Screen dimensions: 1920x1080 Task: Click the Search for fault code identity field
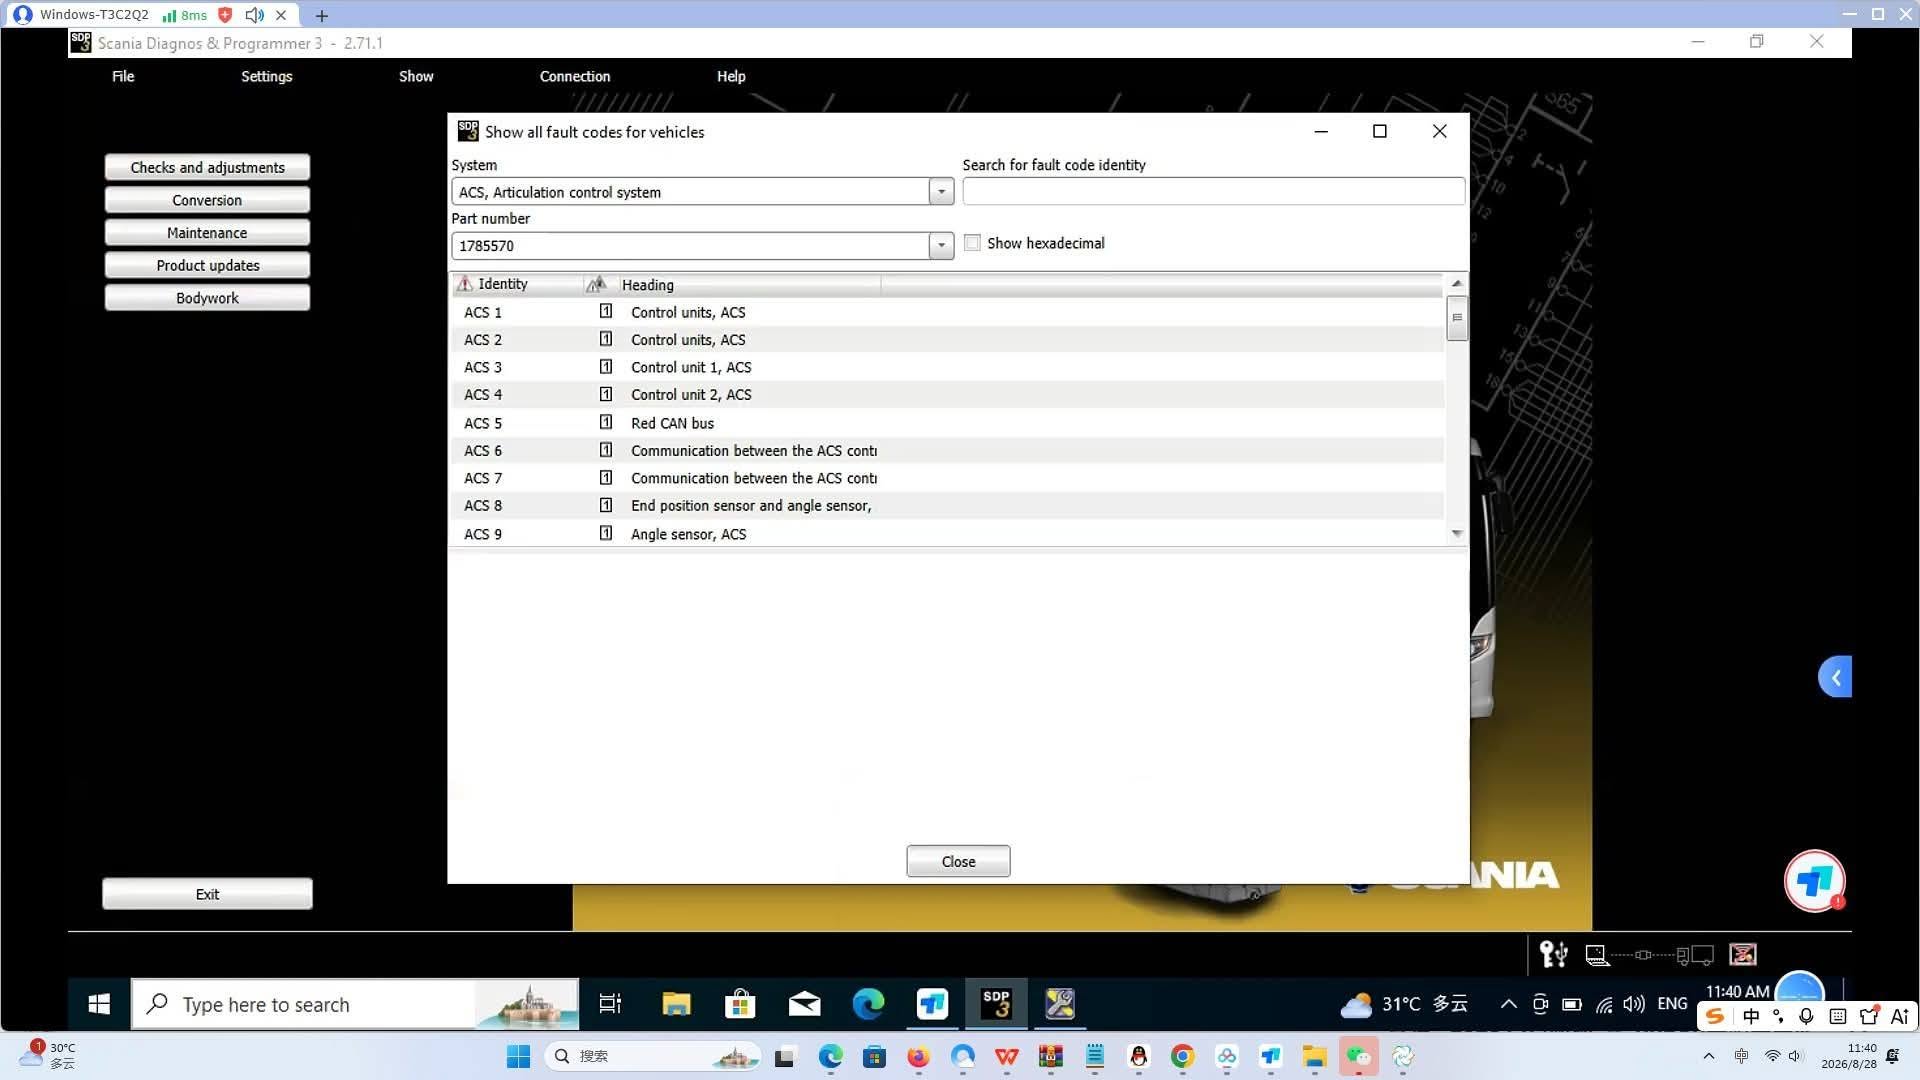pyautogui.click(x=1213, y=192)
